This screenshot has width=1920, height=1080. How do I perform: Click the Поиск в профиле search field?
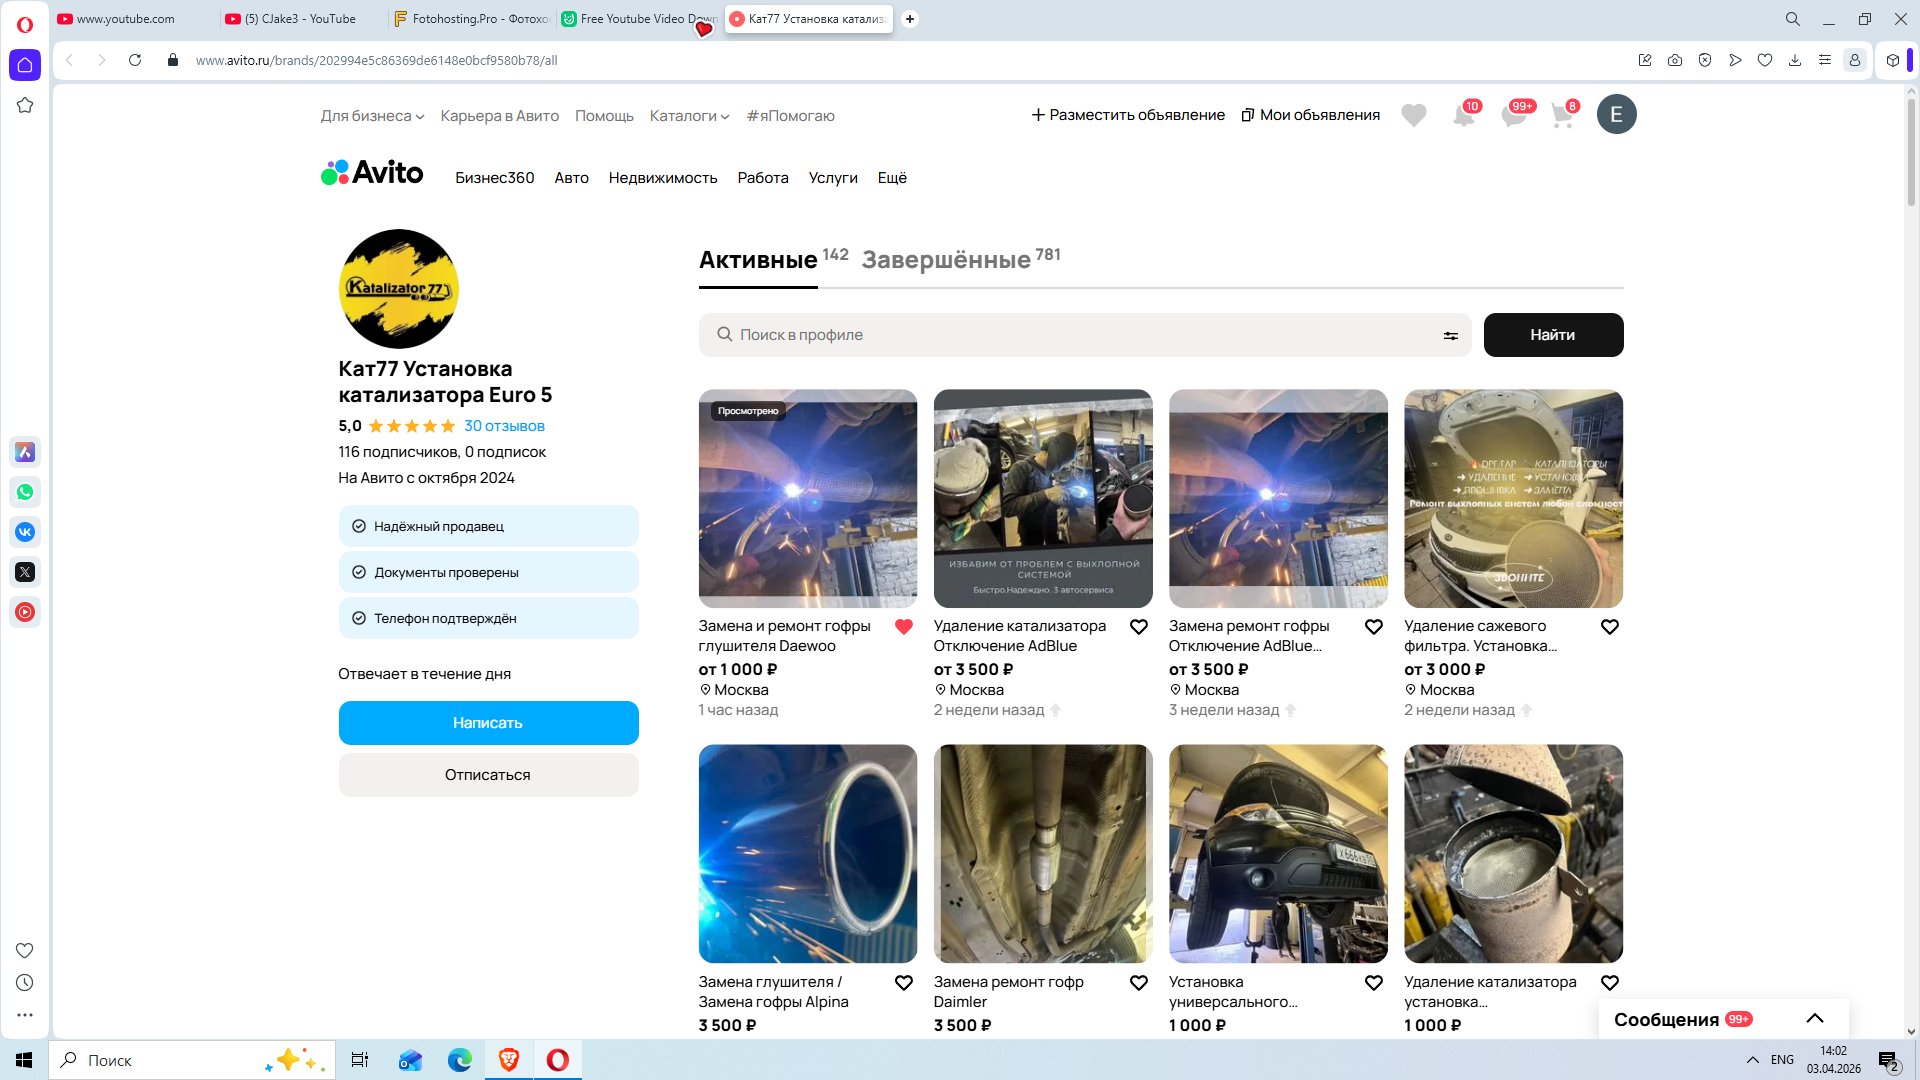coord(1080,335)
